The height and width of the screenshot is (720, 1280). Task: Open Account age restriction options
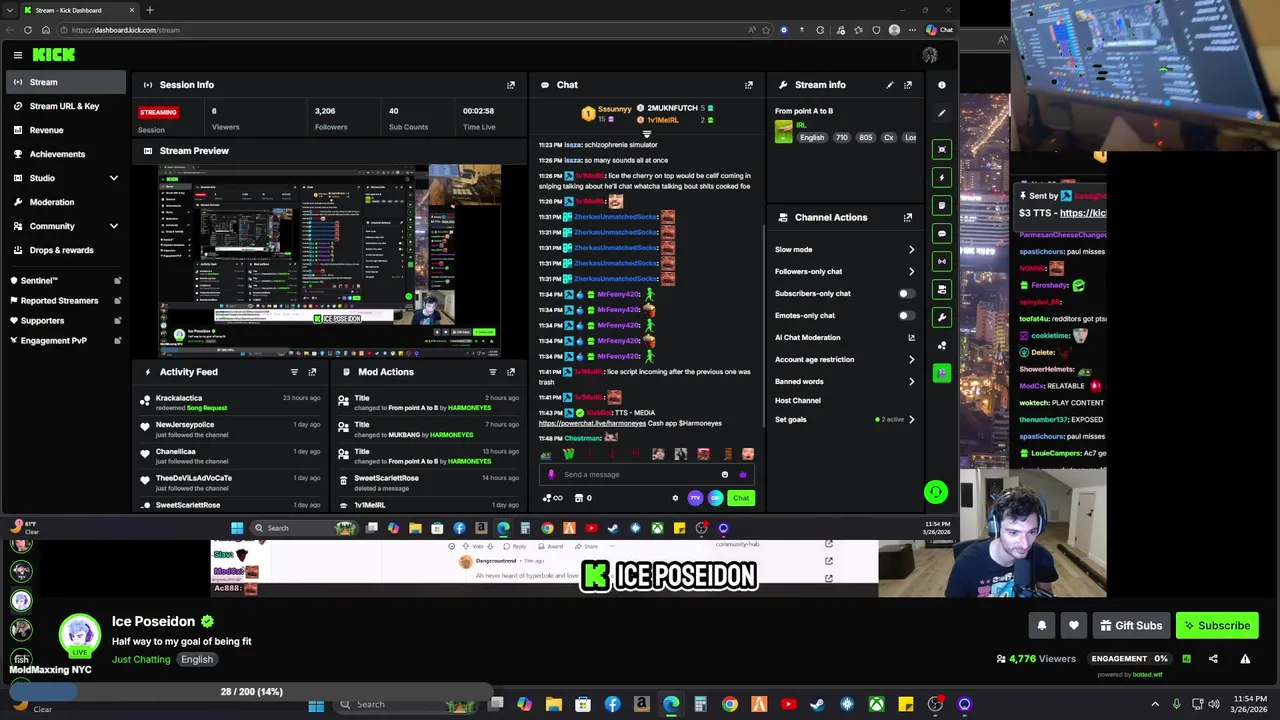tap(911, 360)
